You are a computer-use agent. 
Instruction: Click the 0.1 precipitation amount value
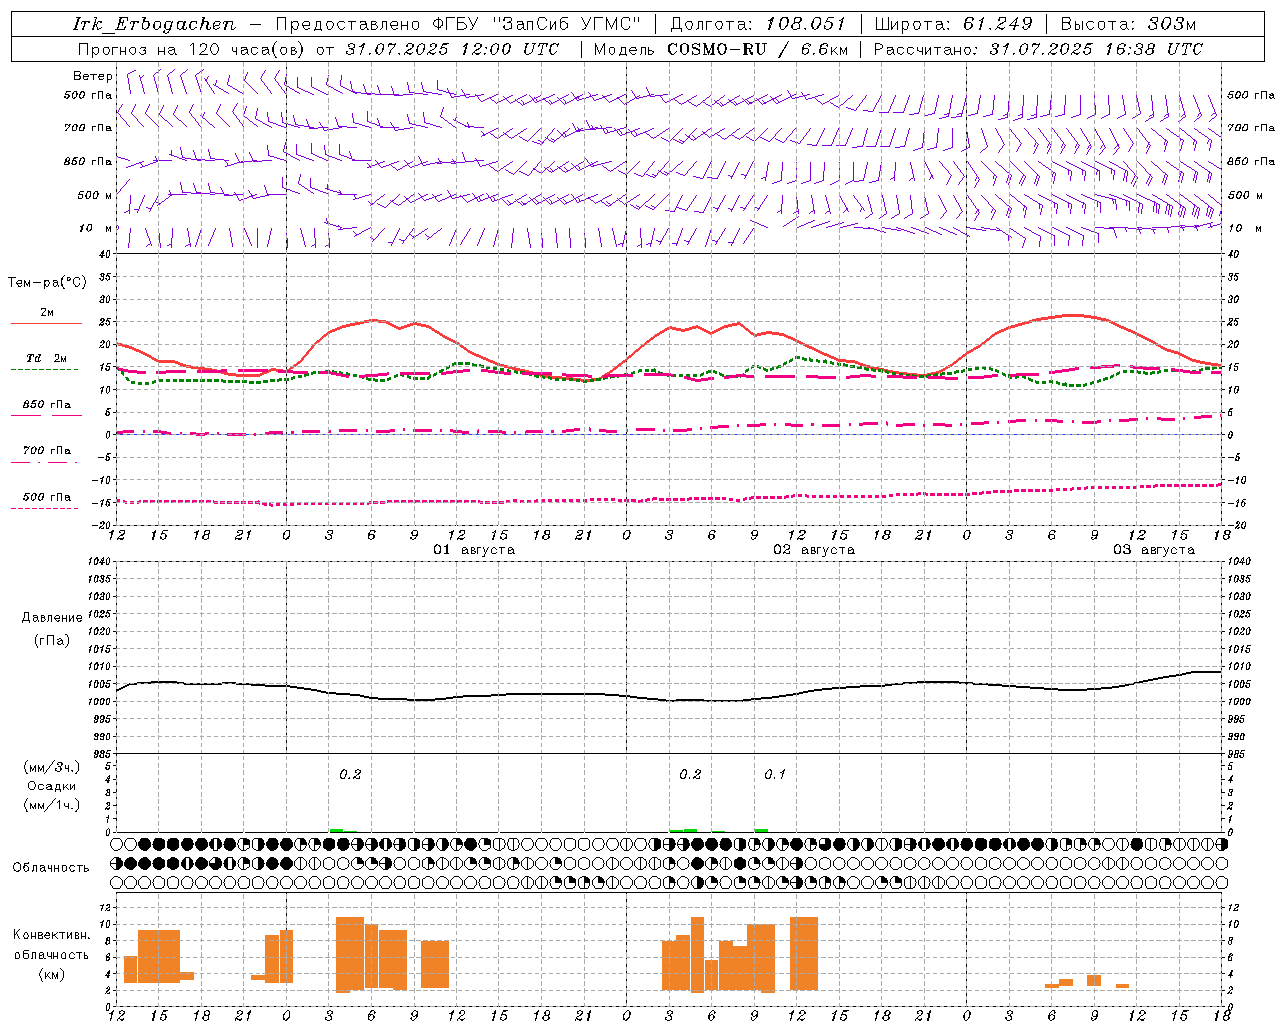pos(775,775)
